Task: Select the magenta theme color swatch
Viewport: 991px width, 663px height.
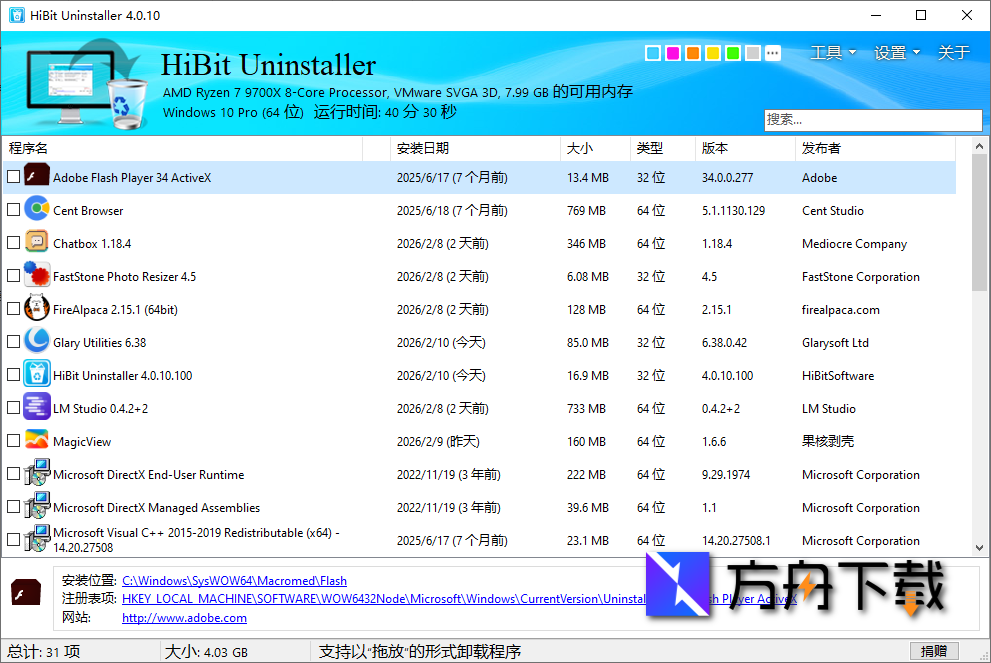Action: pyautogui.click(x=672, y=52)
